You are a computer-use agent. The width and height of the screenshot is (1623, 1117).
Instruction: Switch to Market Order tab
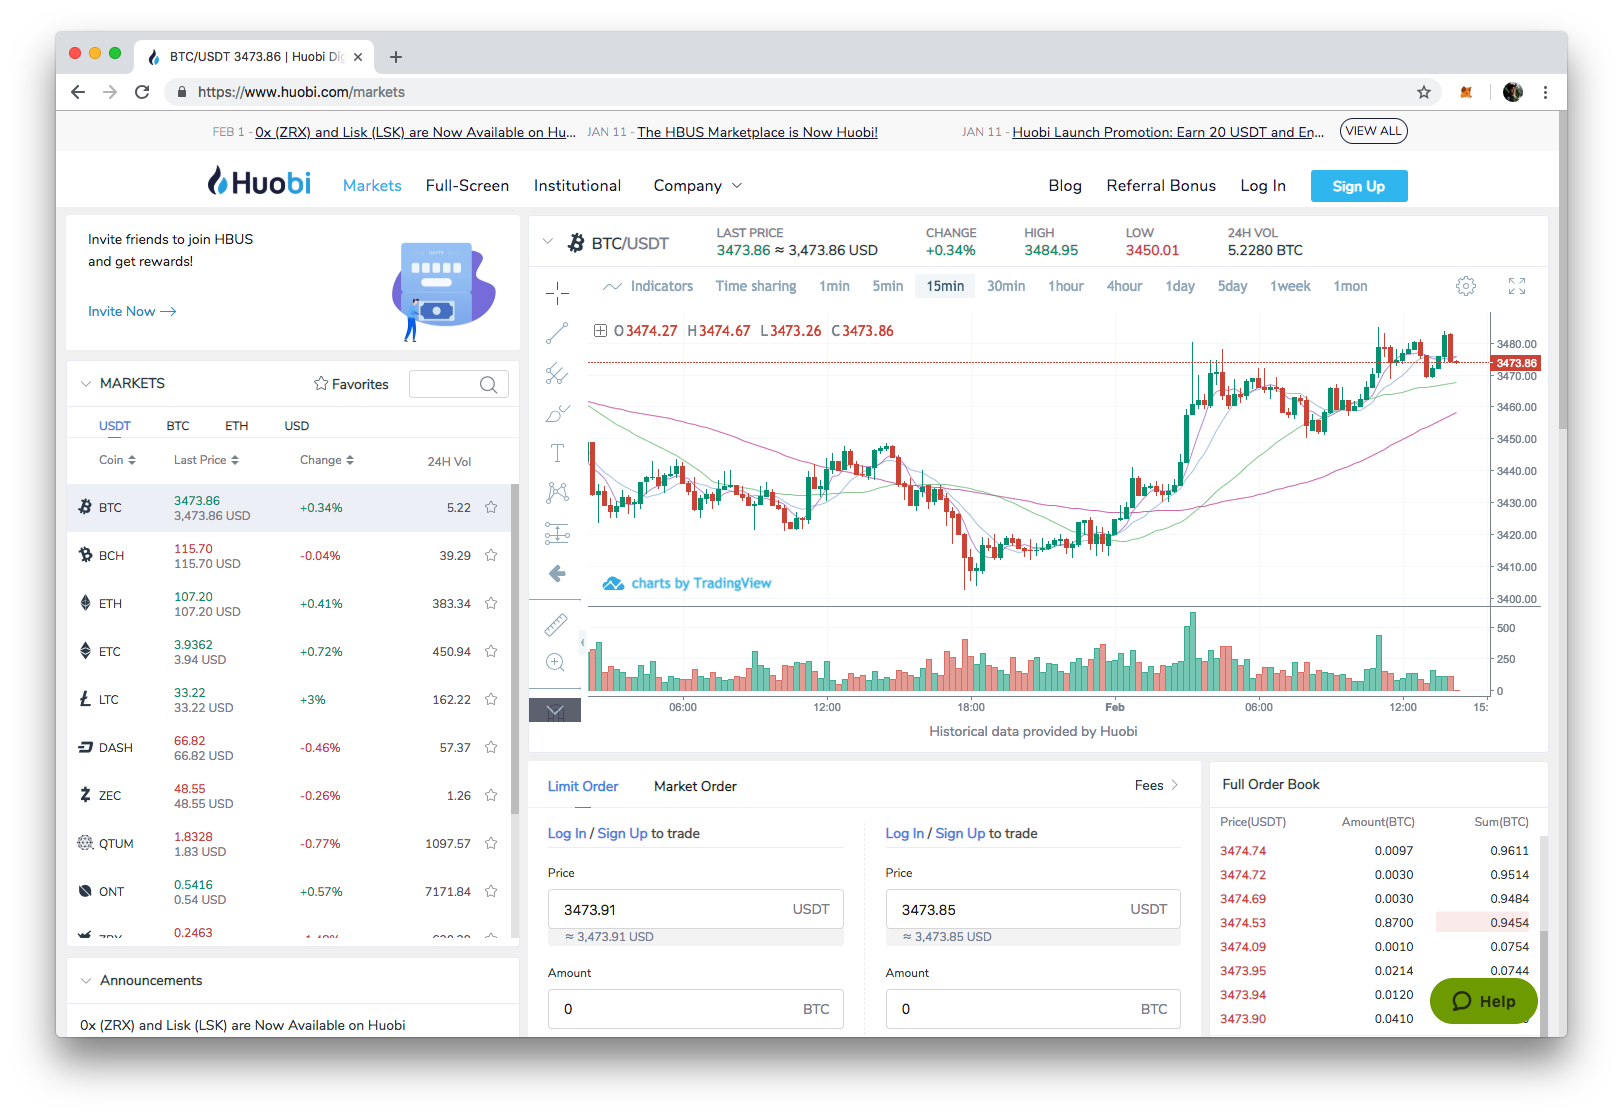pyautogui.click(x=695, y=787)
